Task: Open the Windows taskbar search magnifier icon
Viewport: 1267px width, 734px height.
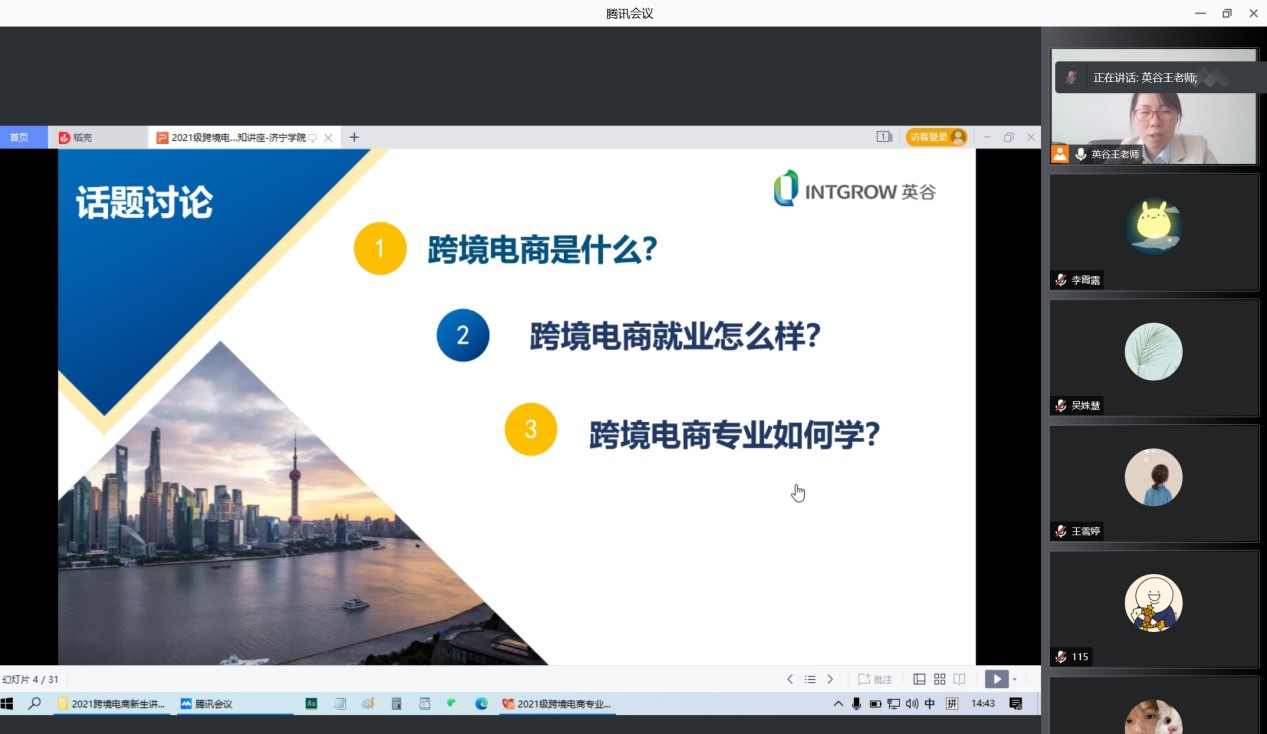Action: [34, 704]
